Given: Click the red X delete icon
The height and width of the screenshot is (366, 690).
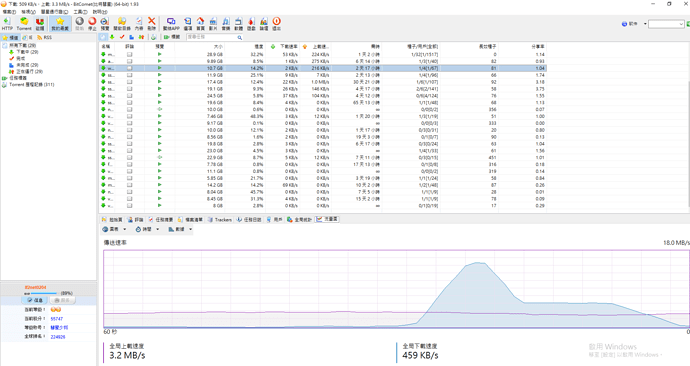Looking at the screenshot, I should pos(151,23).
